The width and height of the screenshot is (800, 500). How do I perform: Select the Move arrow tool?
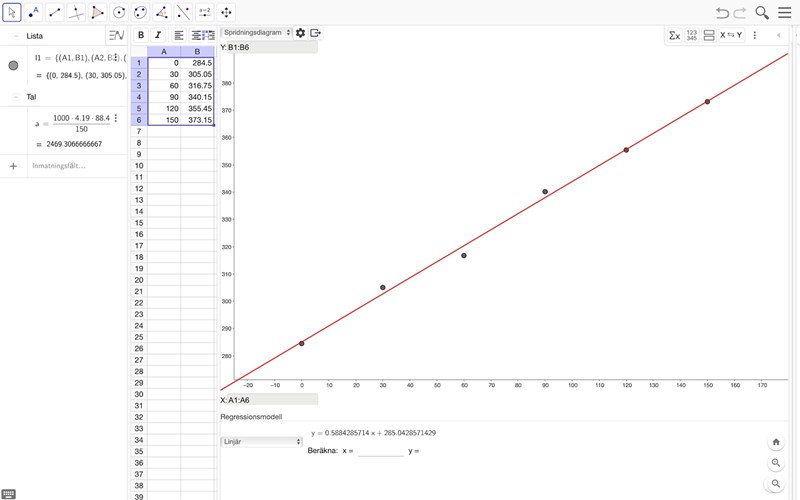[x=13, y=13]
